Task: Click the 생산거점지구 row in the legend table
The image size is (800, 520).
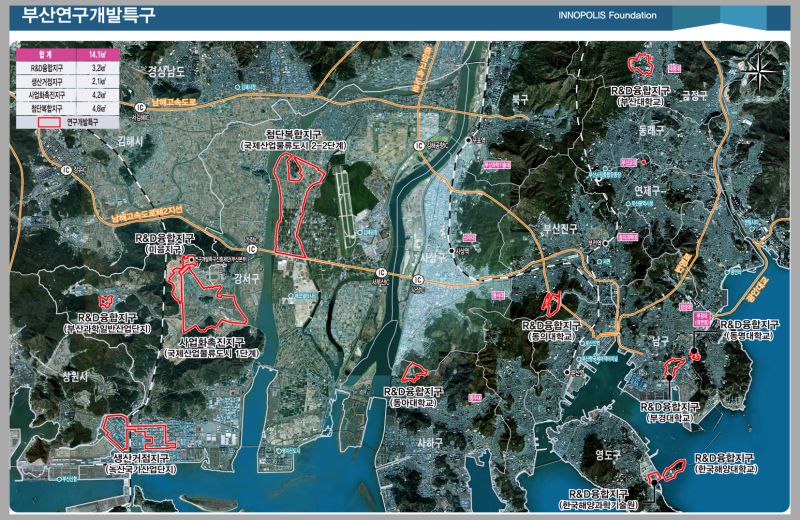Action: point(68,82)
